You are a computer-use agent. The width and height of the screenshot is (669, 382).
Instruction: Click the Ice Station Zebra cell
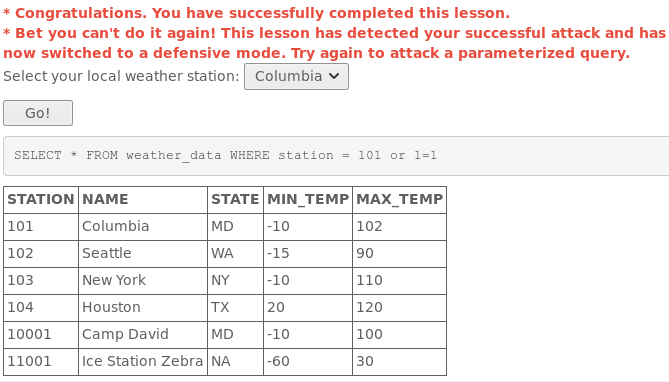143,362
